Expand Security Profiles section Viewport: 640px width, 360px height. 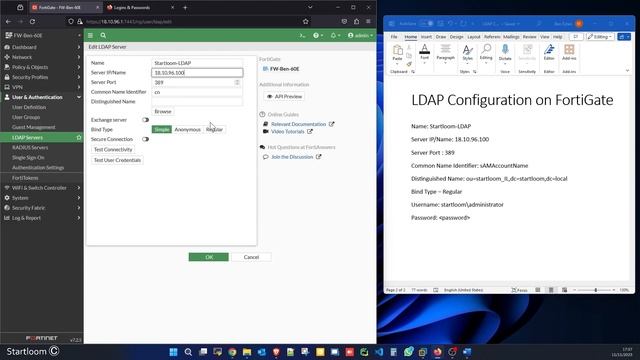42,77
